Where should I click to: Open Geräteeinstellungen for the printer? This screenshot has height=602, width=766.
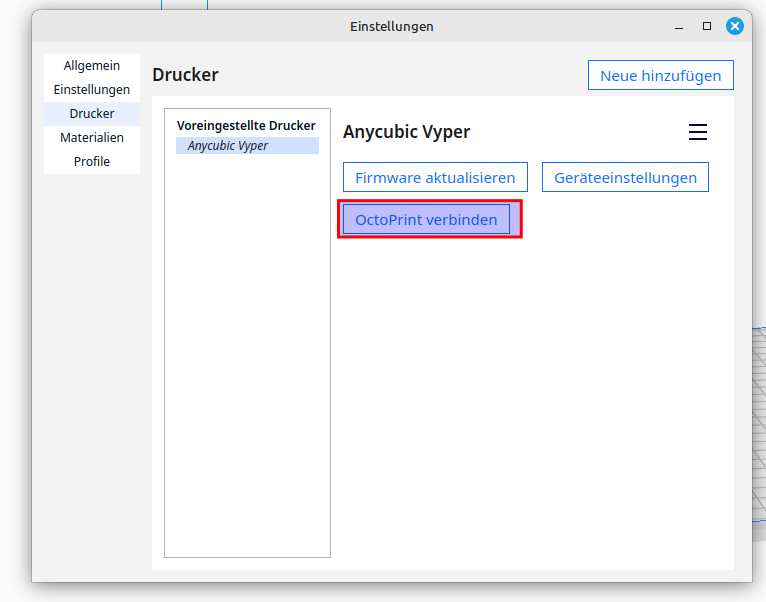[625, 178]
